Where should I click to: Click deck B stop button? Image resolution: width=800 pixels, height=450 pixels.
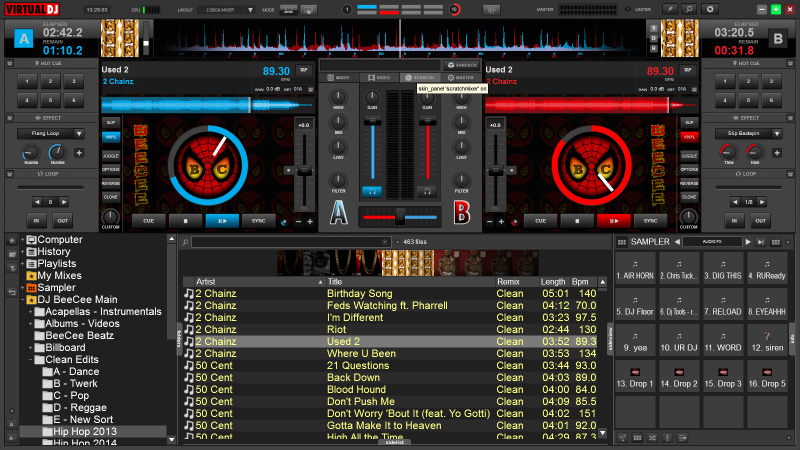point(577,221)
